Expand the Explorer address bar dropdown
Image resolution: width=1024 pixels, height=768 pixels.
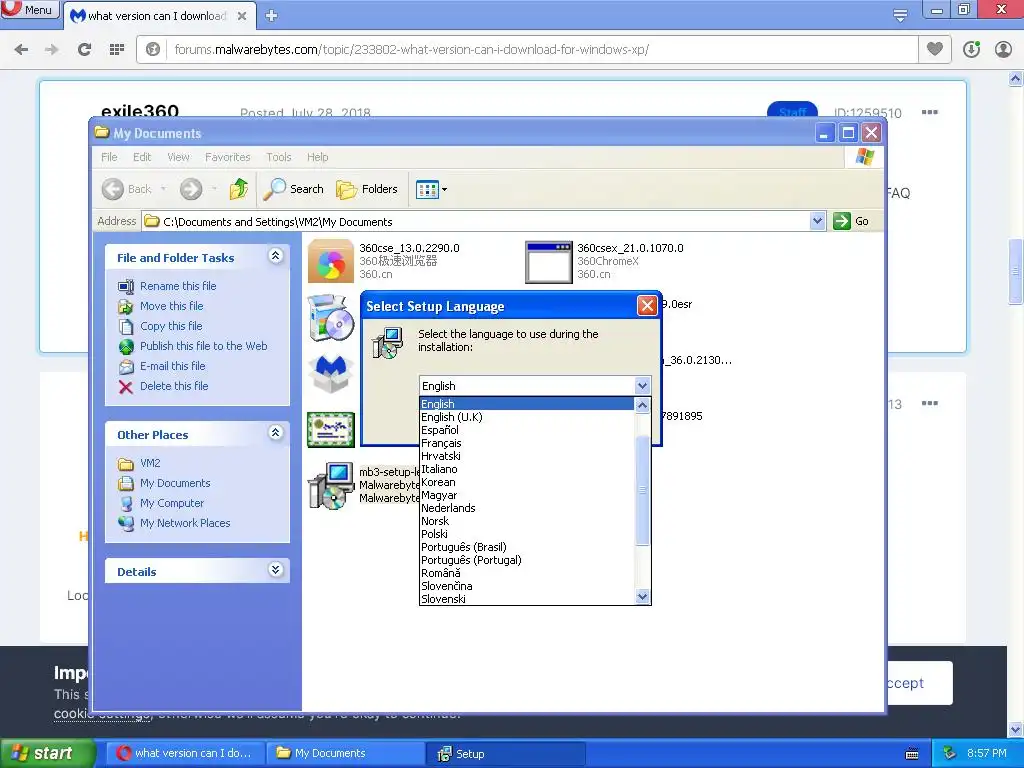coord(817,221)
